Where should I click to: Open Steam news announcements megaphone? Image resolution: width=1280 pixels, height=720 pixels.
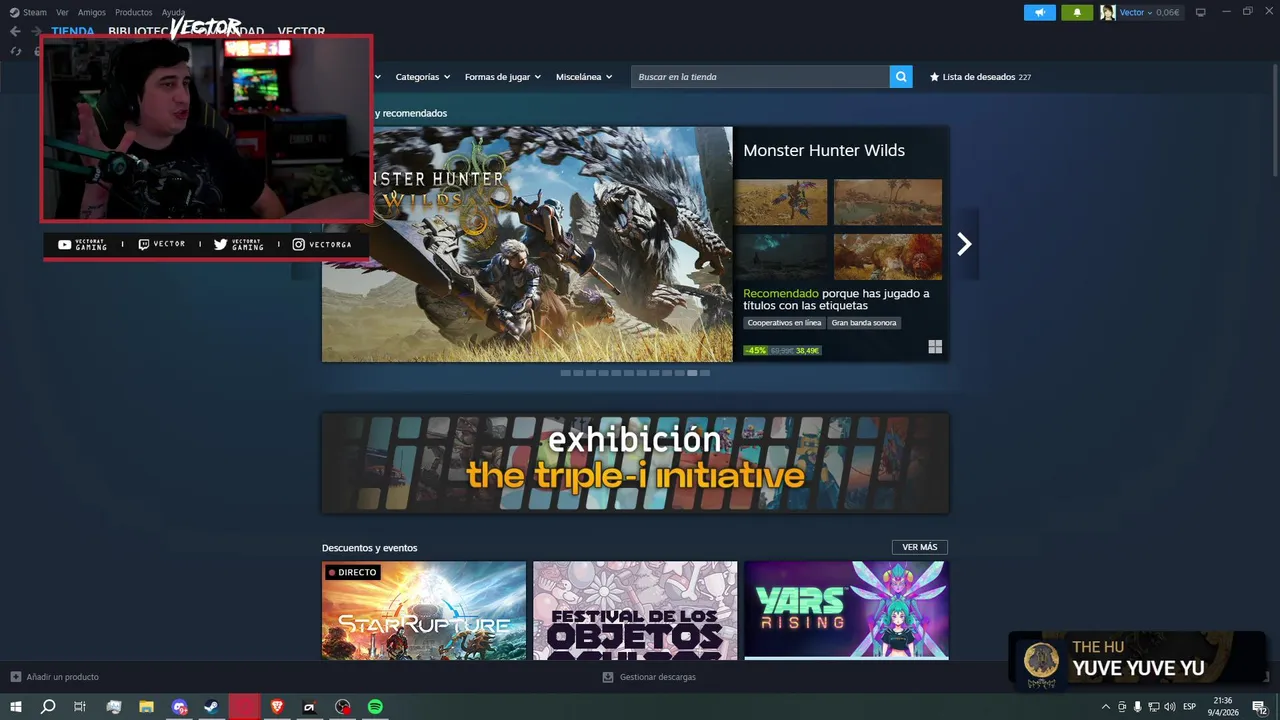tap(1039, 12)
